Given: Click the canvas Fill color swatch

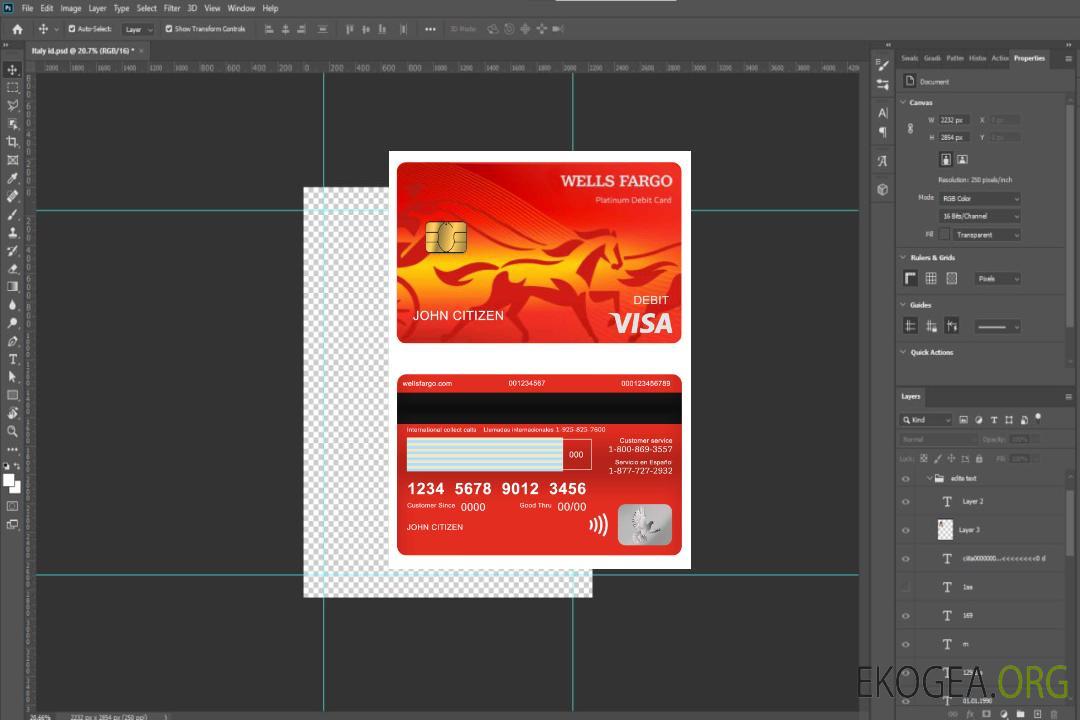Looking at the screenshot, I should pyautogui.click(x=944, y=235).
